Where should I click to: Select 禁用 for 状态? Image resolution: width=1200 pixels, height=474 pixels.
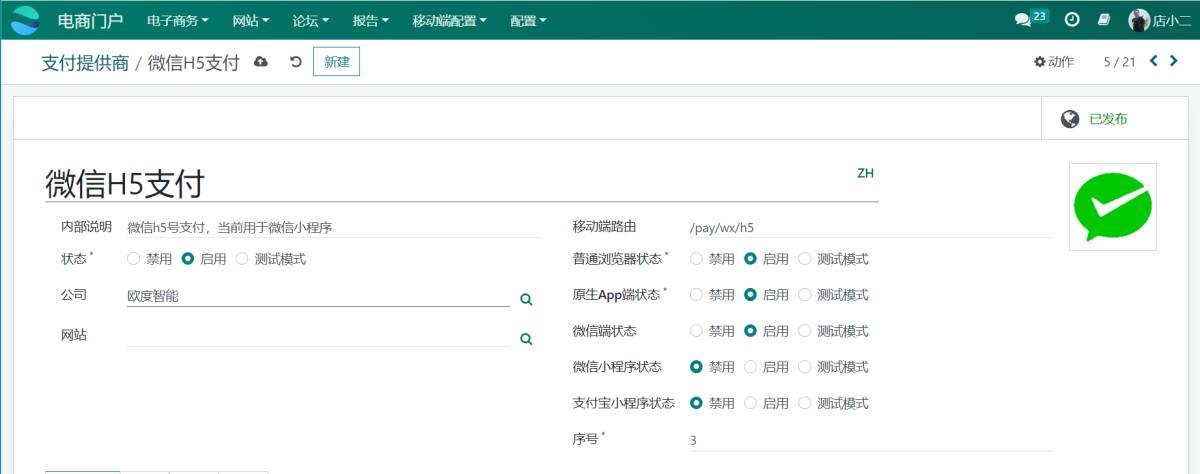(x=133, y=259)
